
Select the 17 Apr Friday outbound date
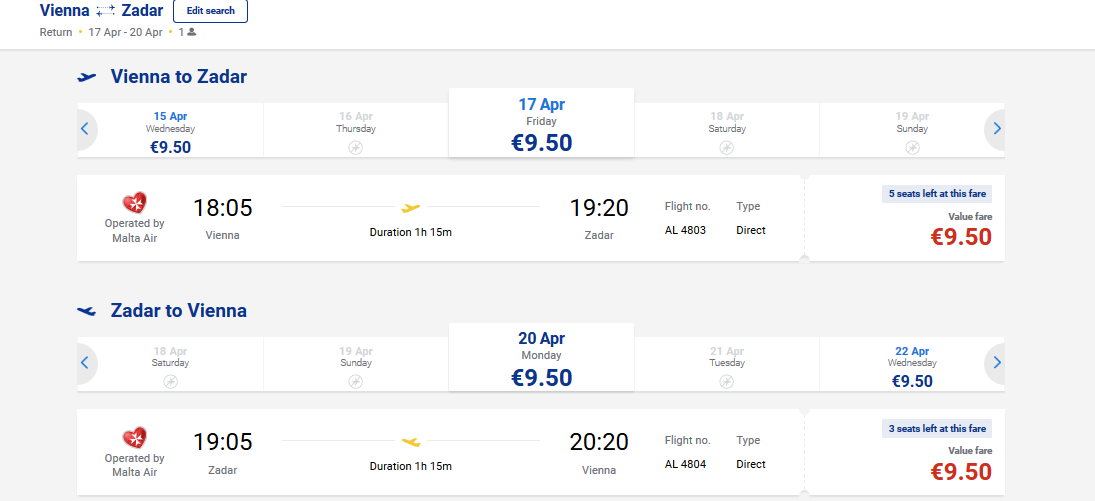541,123
